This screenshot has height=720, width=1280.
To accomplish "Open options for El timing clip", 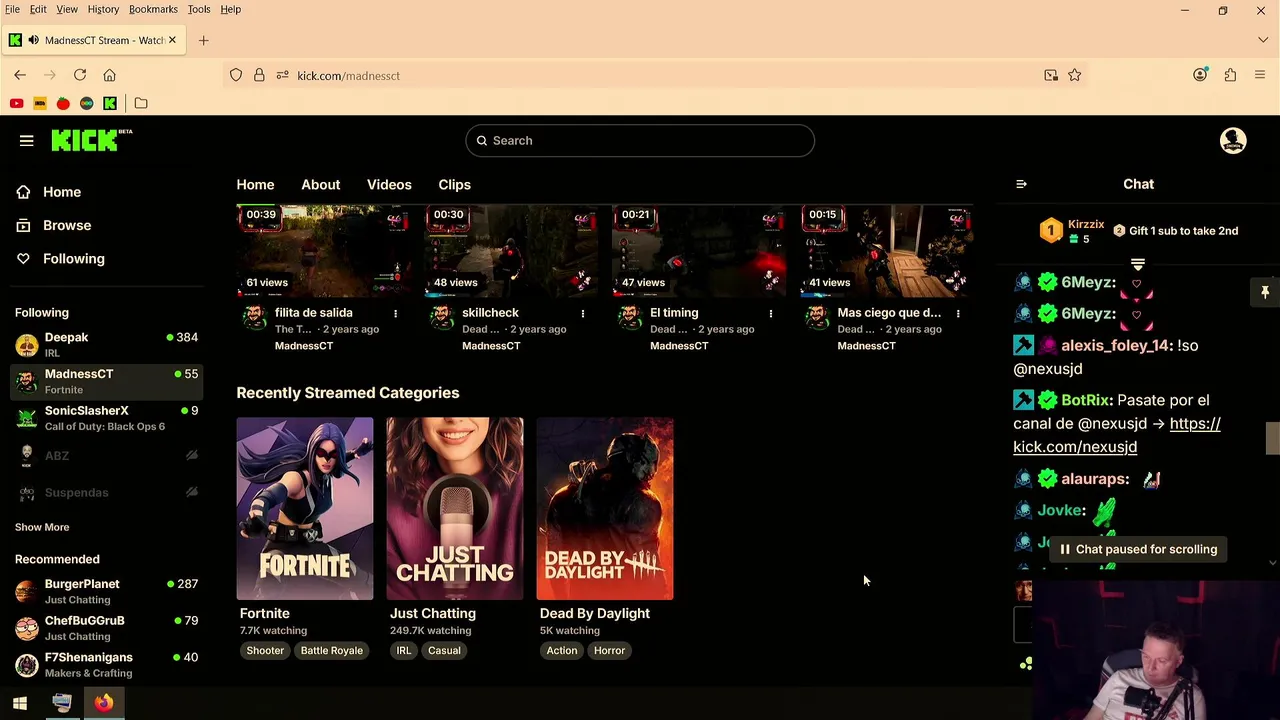I will pyautogui.click(x=770, y=313).
